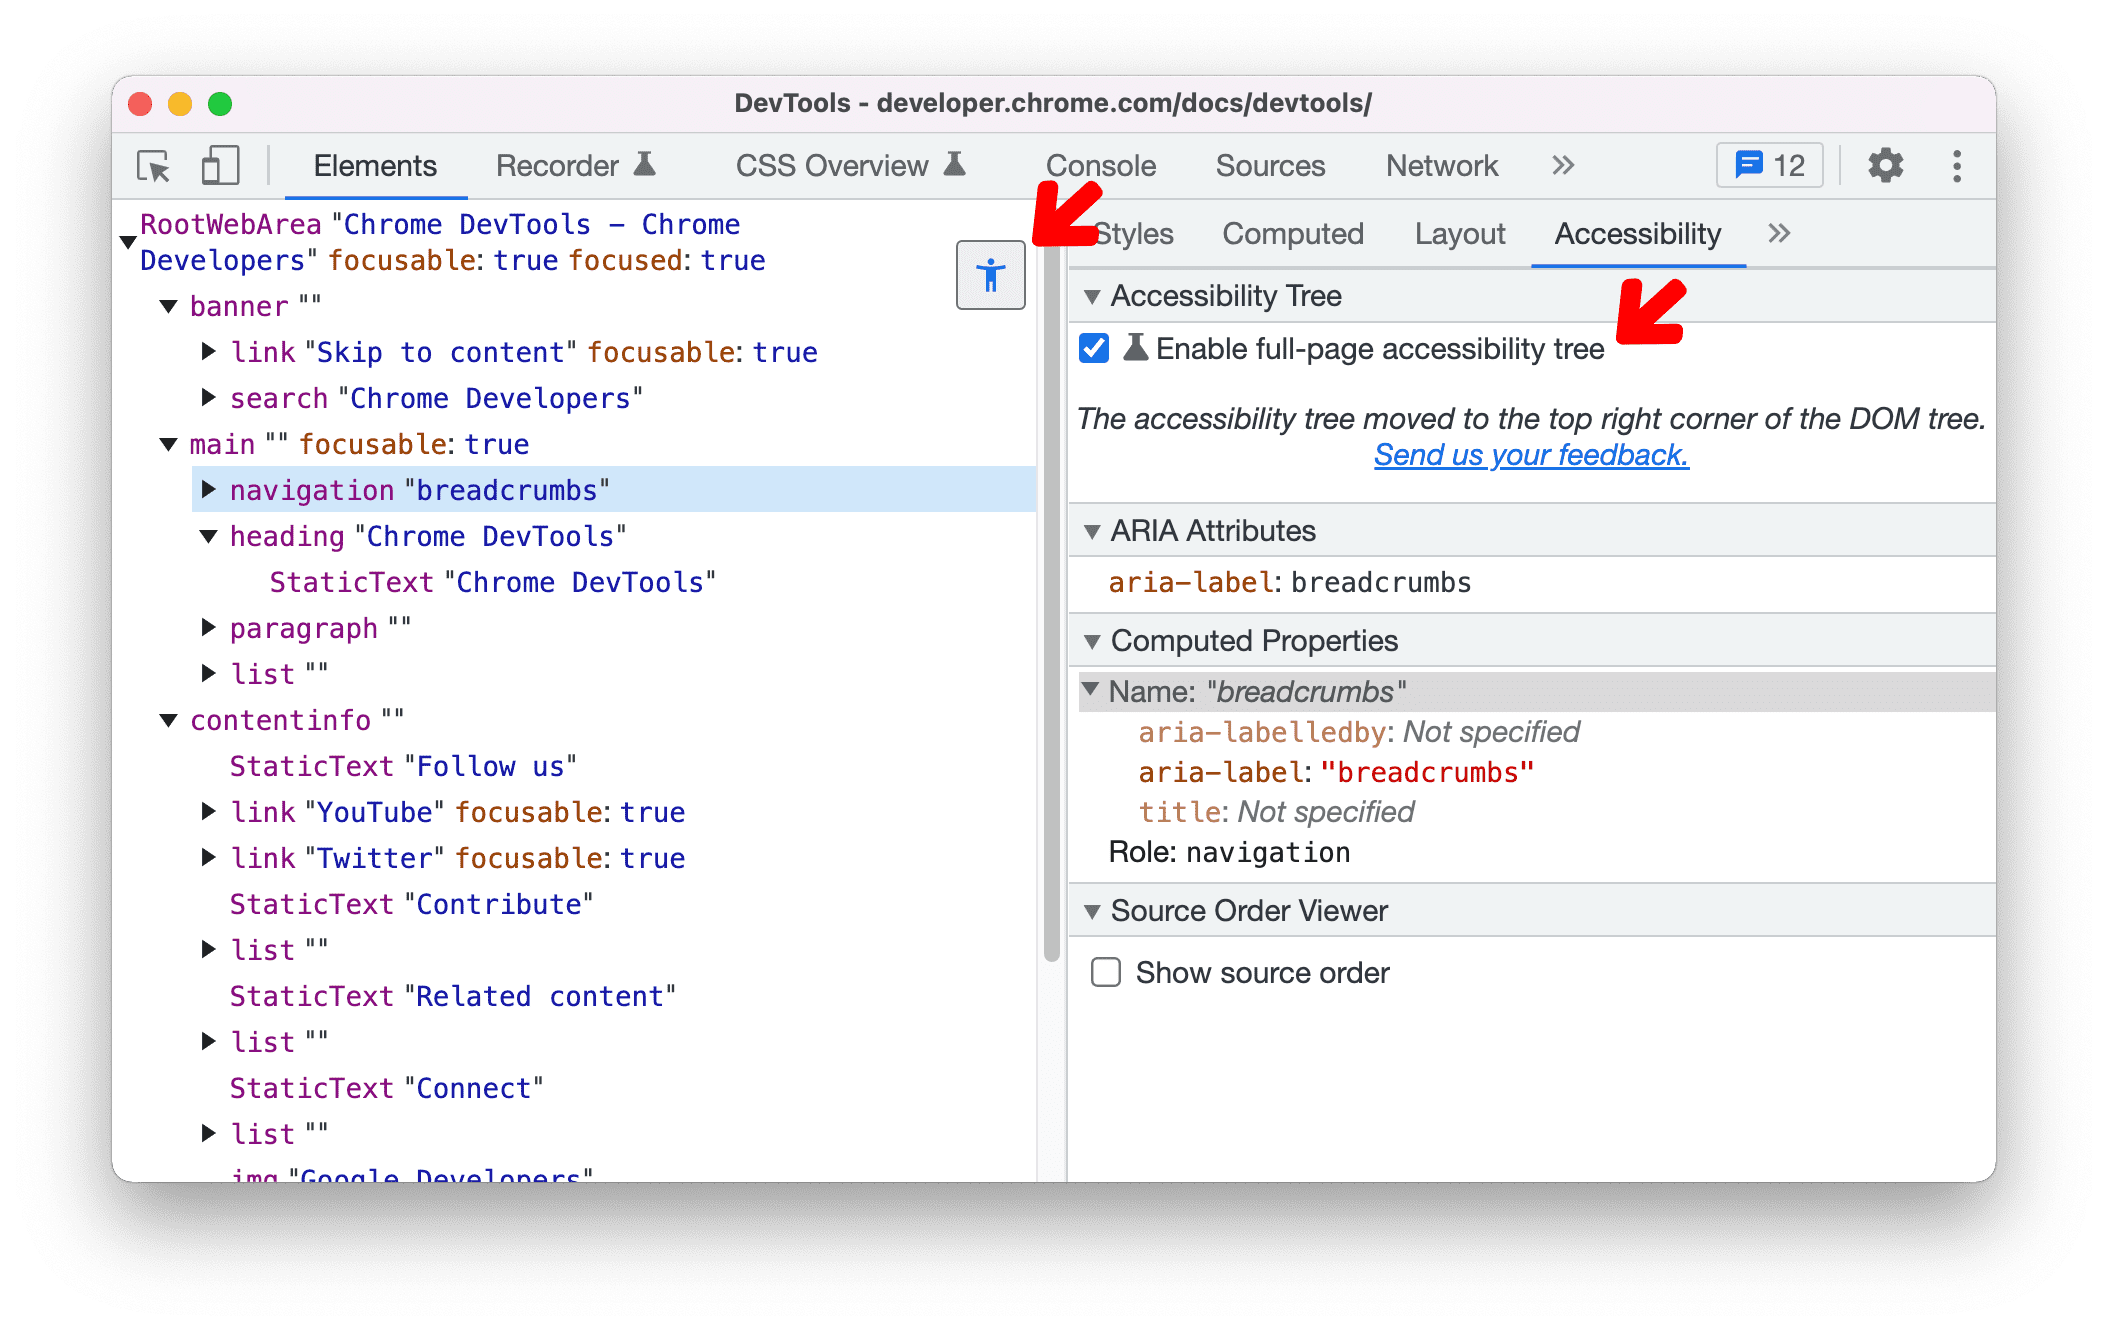This screenshot has height=1330, width=2108.
Task: Select the Elements tab
Action: (374, 165)
